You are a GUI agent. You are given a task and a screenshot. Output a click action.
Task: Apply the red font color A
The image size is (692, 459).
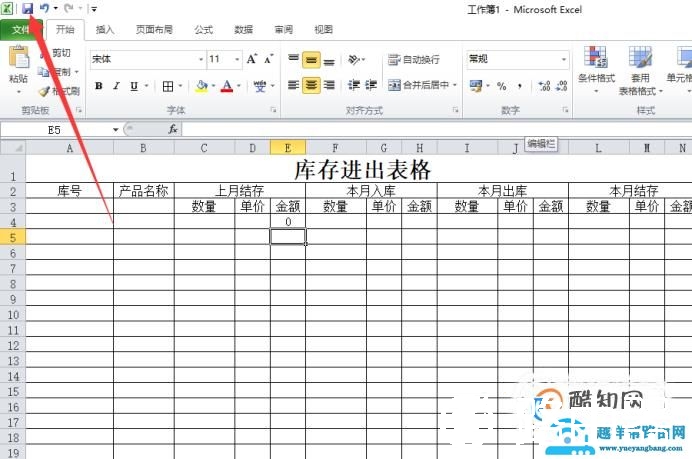pos(227,86)
